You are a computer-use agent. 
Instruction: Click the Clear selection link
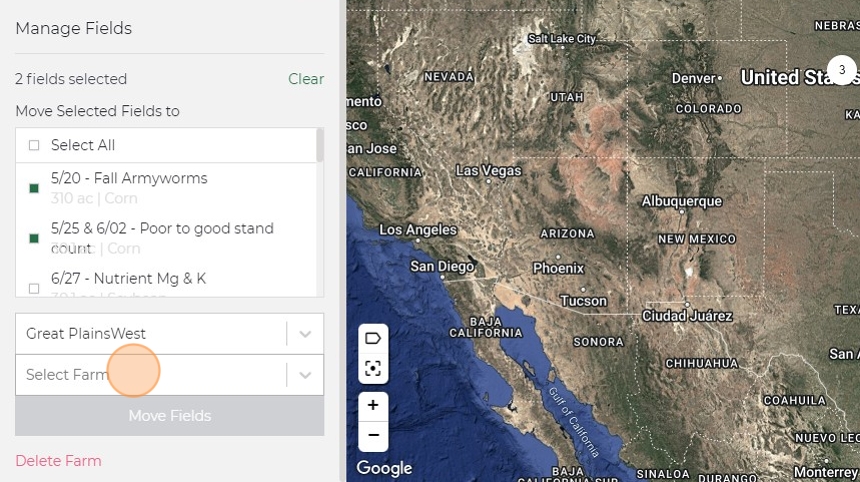click(x=306, y=79)
